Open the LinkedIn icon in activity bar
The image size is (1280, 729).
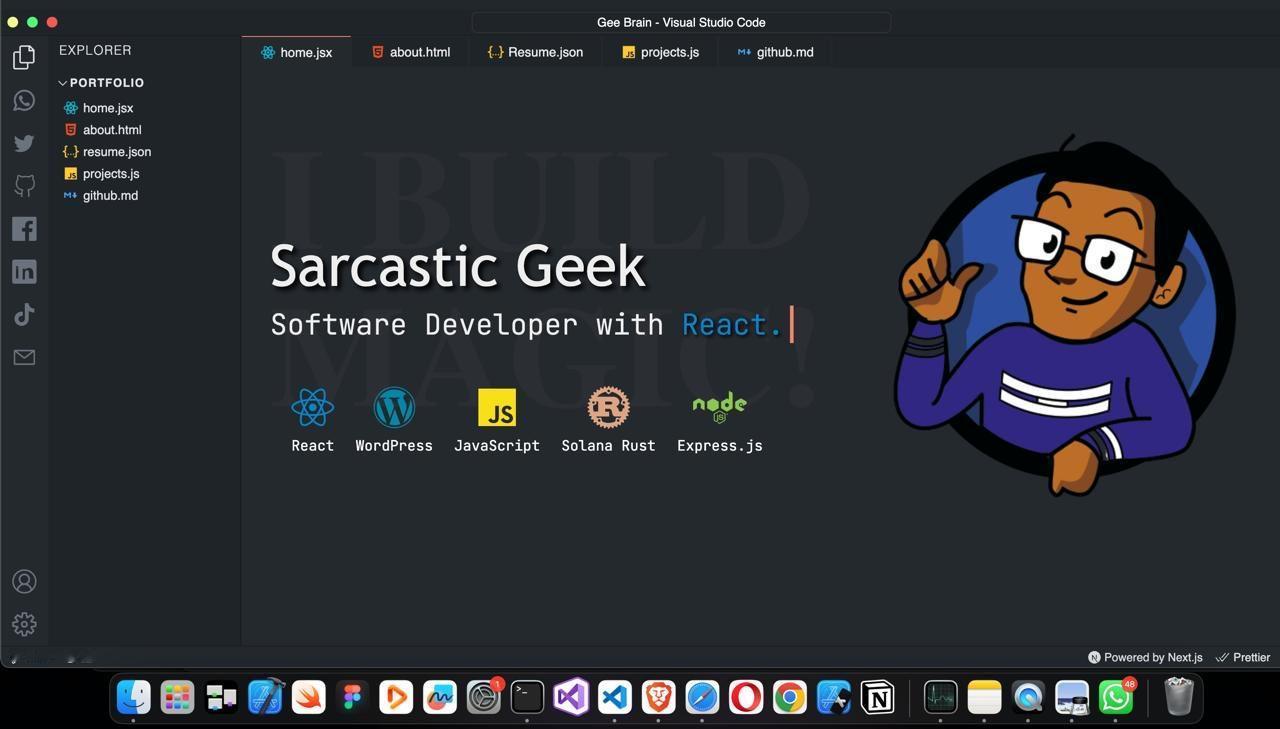click(x=24, y=272)
